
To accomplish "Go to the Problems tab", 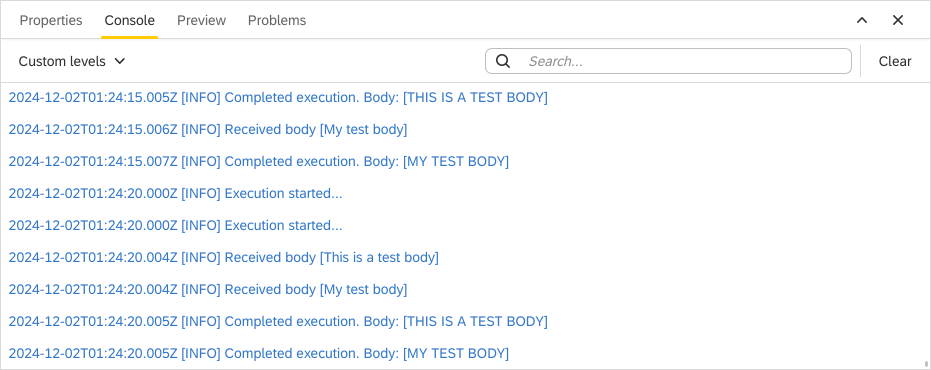I will 277,21.
